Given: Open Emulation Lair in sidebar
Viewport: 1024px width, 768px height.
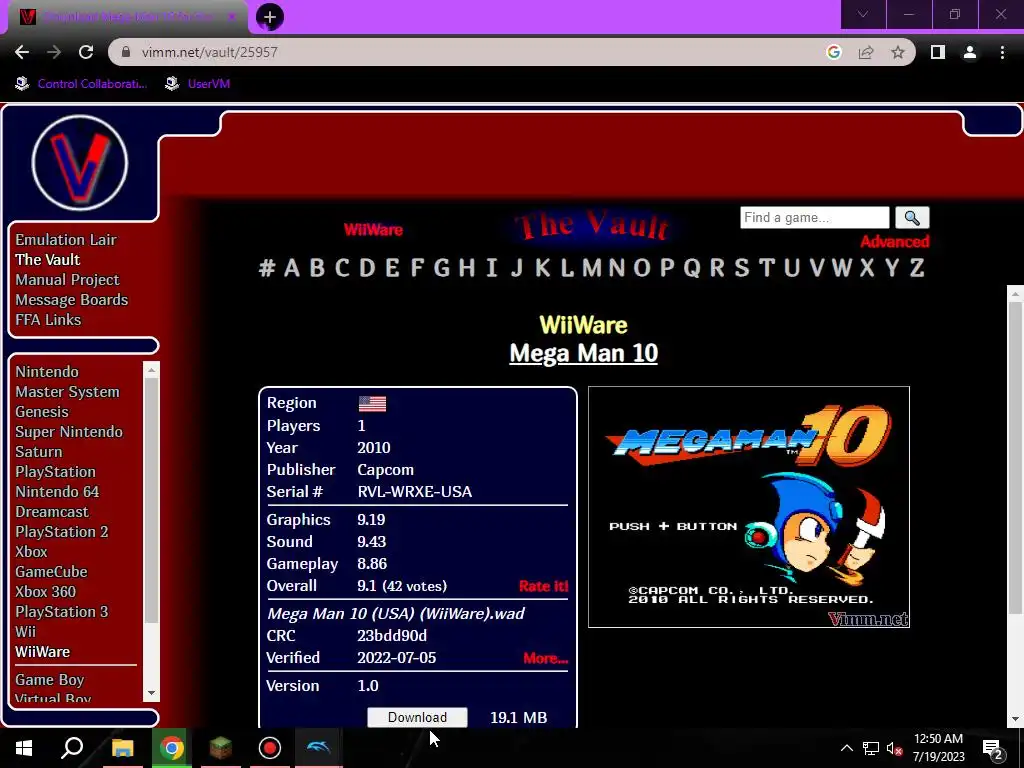Looking at the screenshot, I should click(66, 240).
